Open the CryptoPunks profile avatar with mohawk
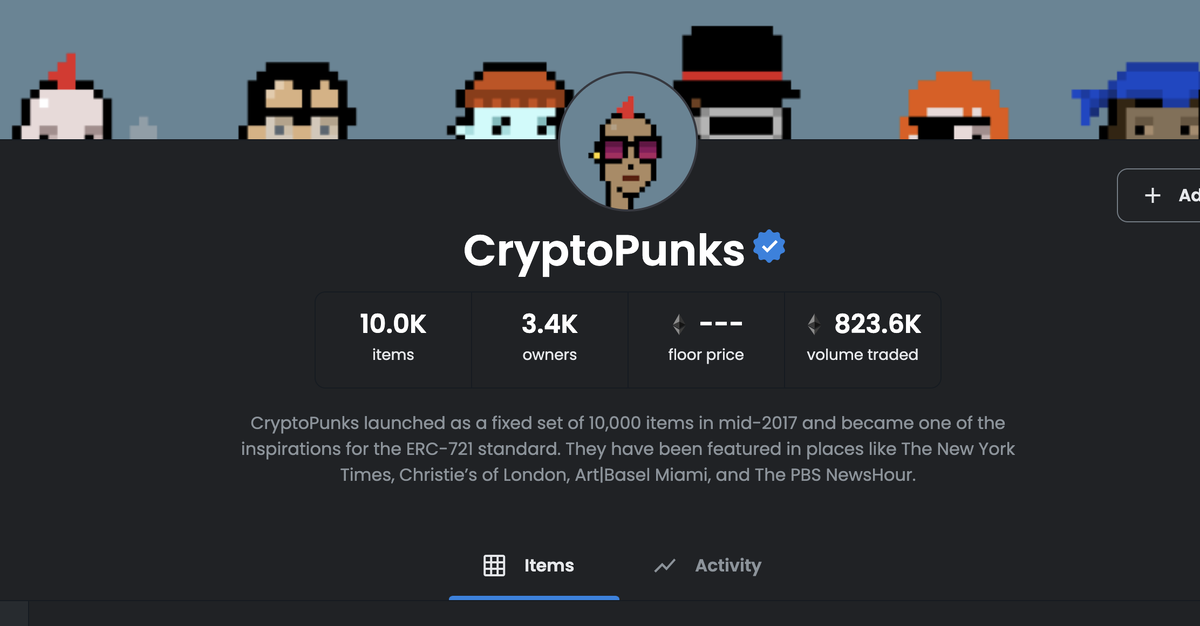 click(x=627, y=140)
